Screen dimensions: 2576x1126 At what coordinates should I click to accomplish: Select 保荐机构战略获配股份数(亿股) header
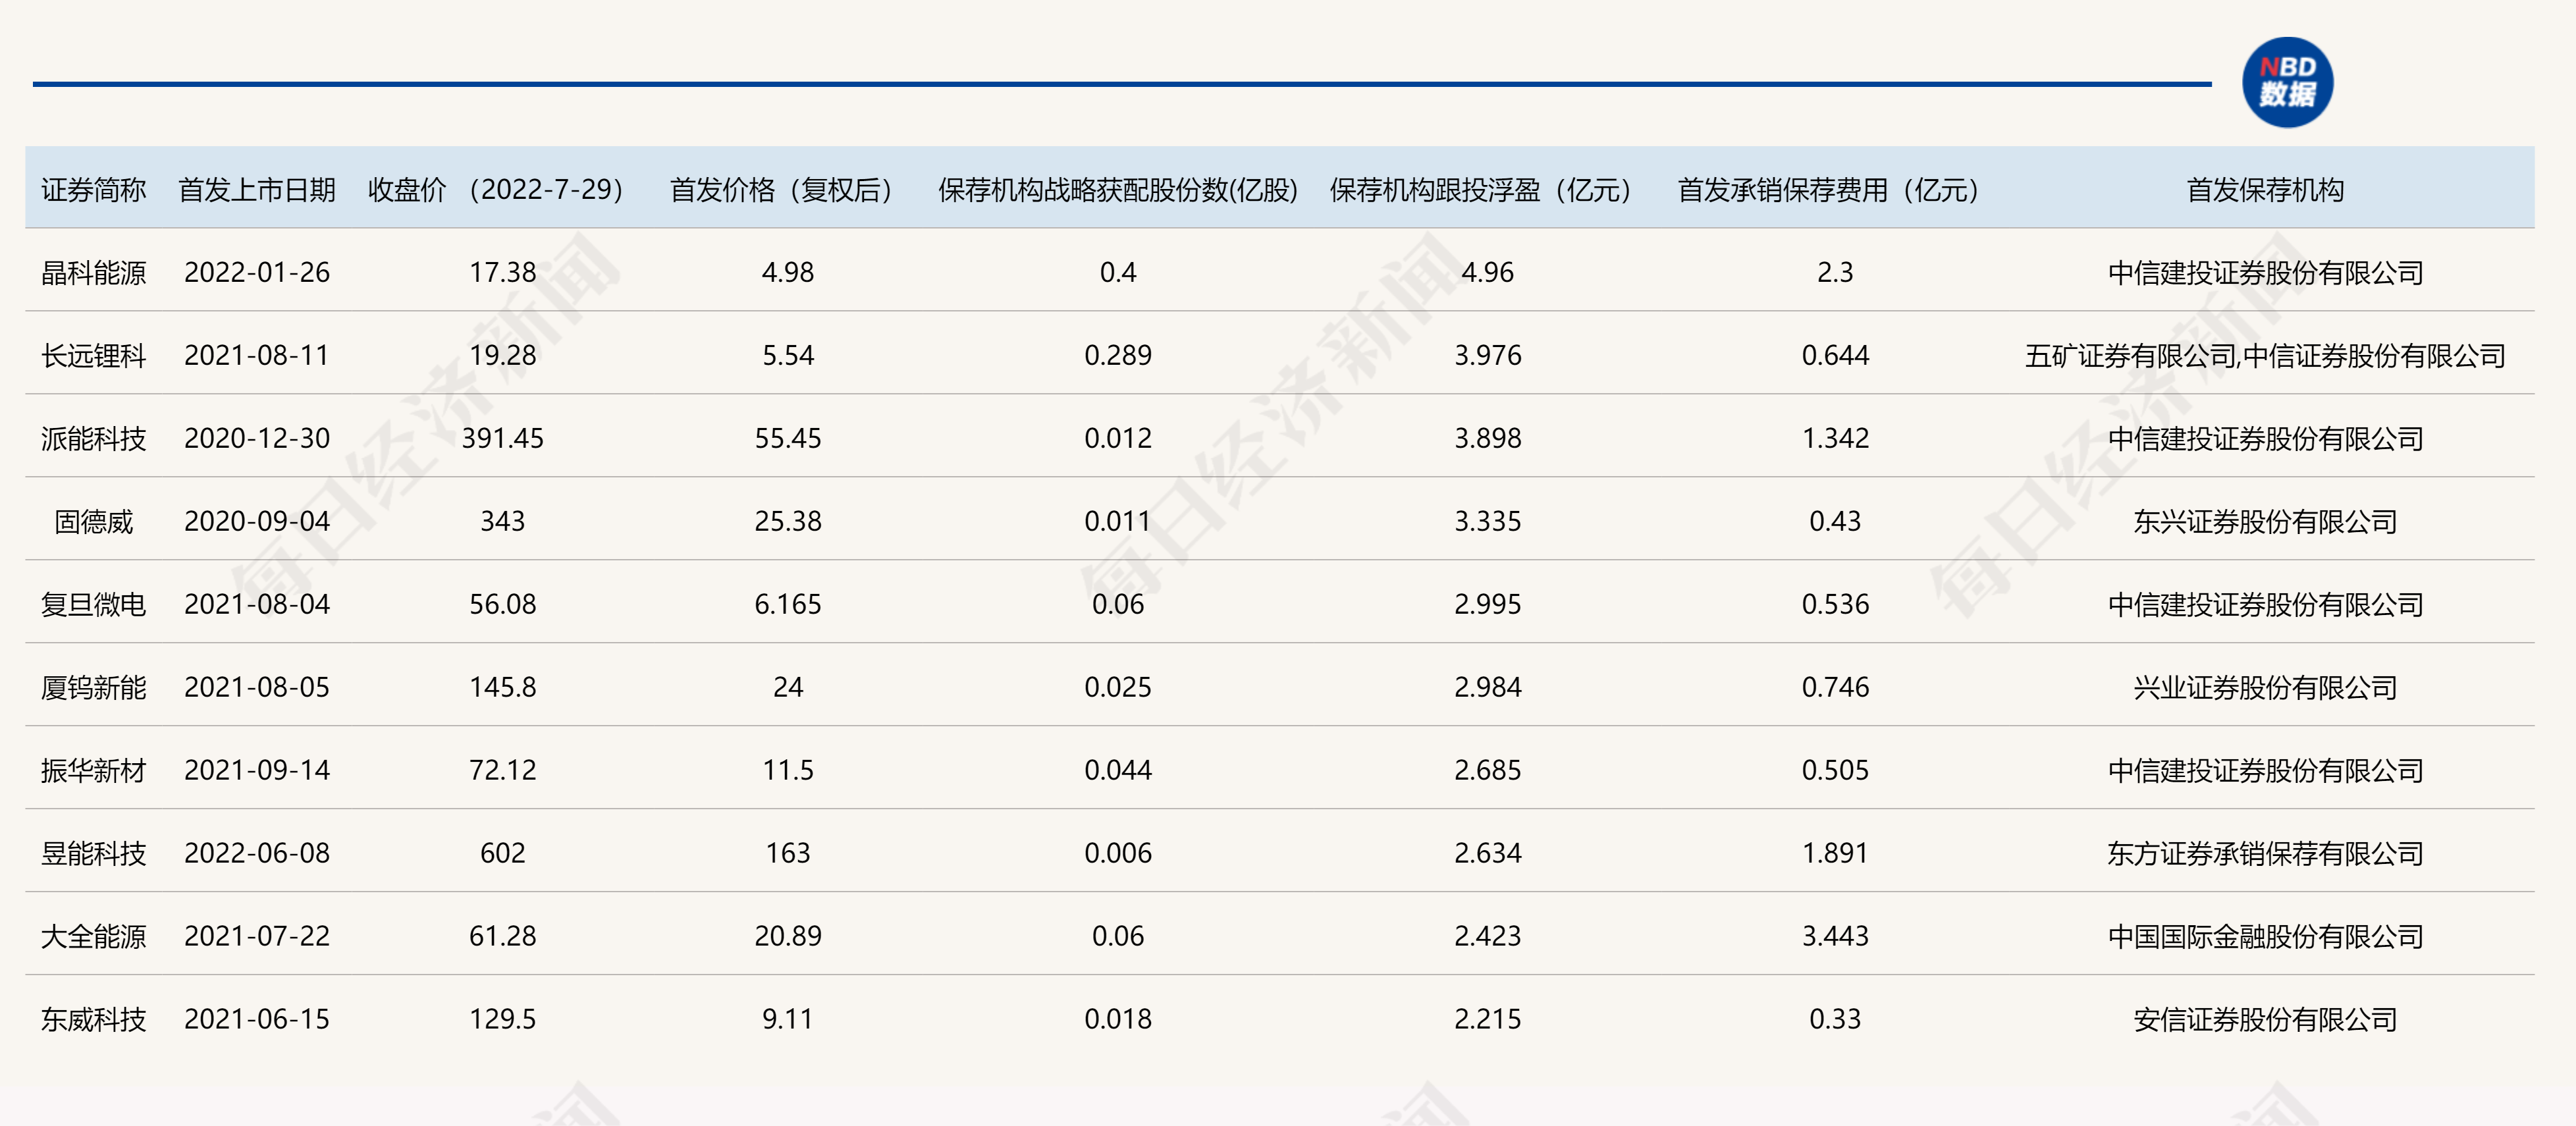(x=1118, y=190)
